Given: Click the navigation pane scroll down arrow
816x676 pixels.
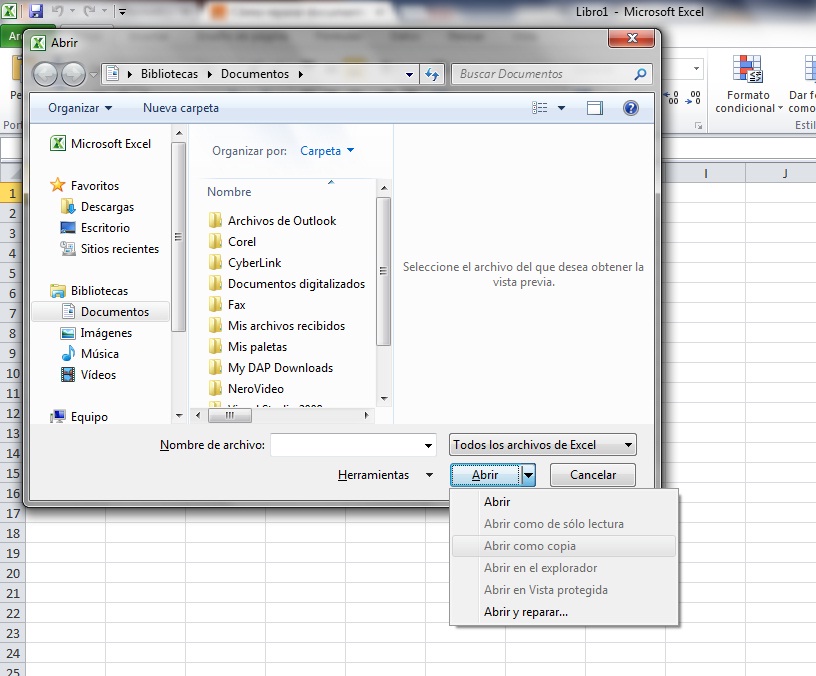Looking at the screenshot, I should 179,415.
